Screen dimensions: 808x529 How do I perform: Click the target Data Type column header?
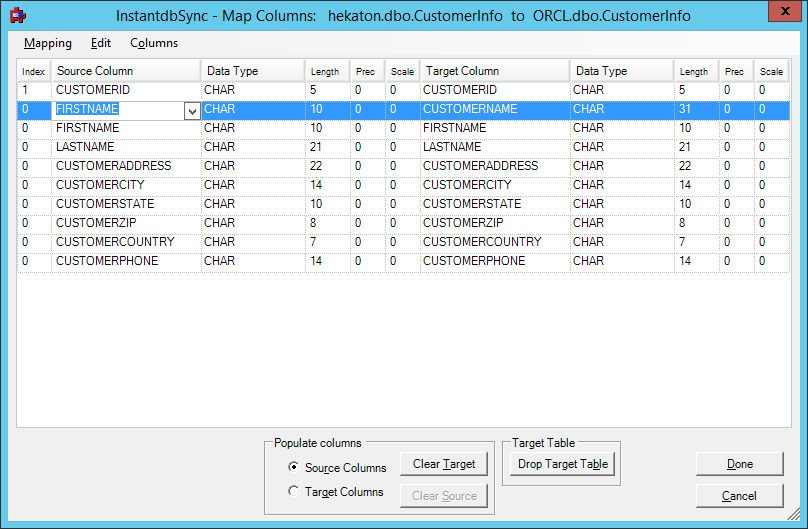[x=622, y=71]
